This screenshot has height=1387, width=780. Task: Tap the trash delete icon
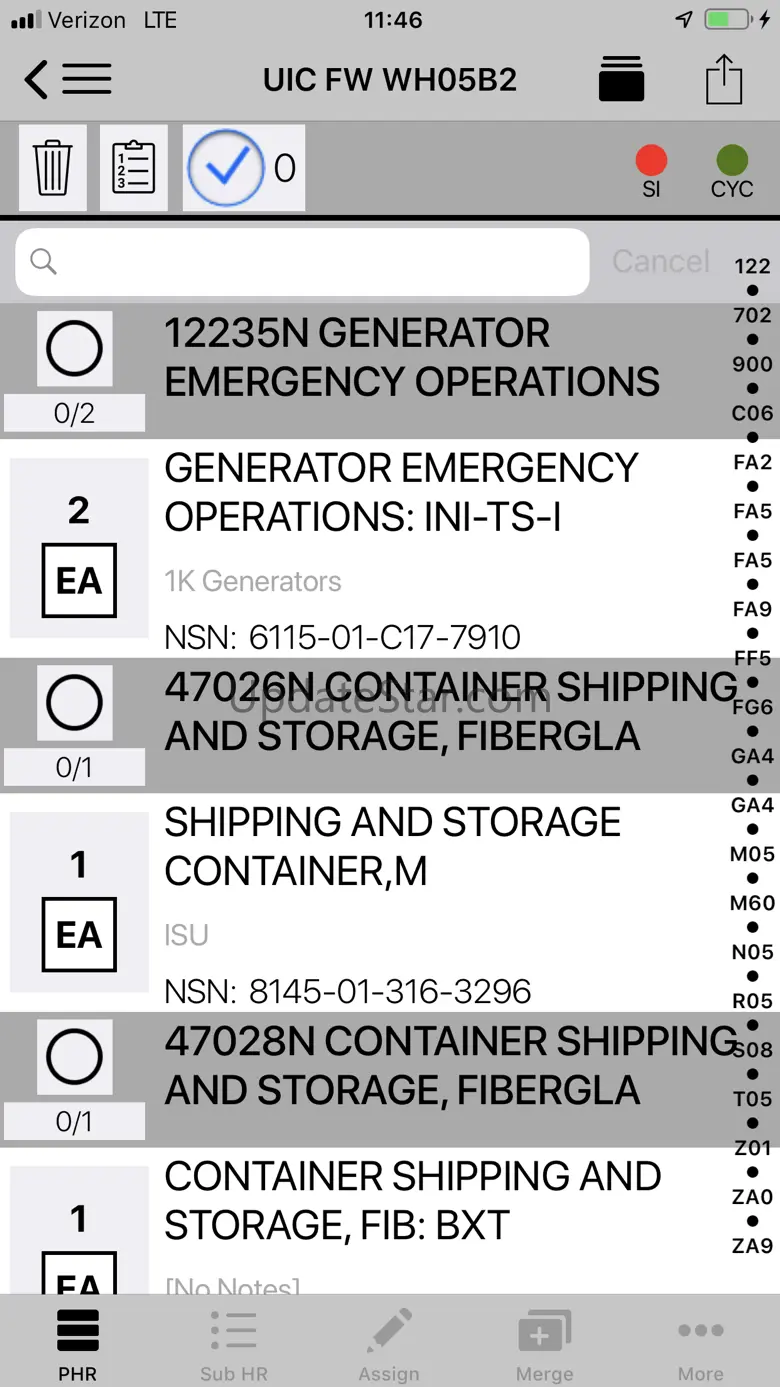[52, 168]
